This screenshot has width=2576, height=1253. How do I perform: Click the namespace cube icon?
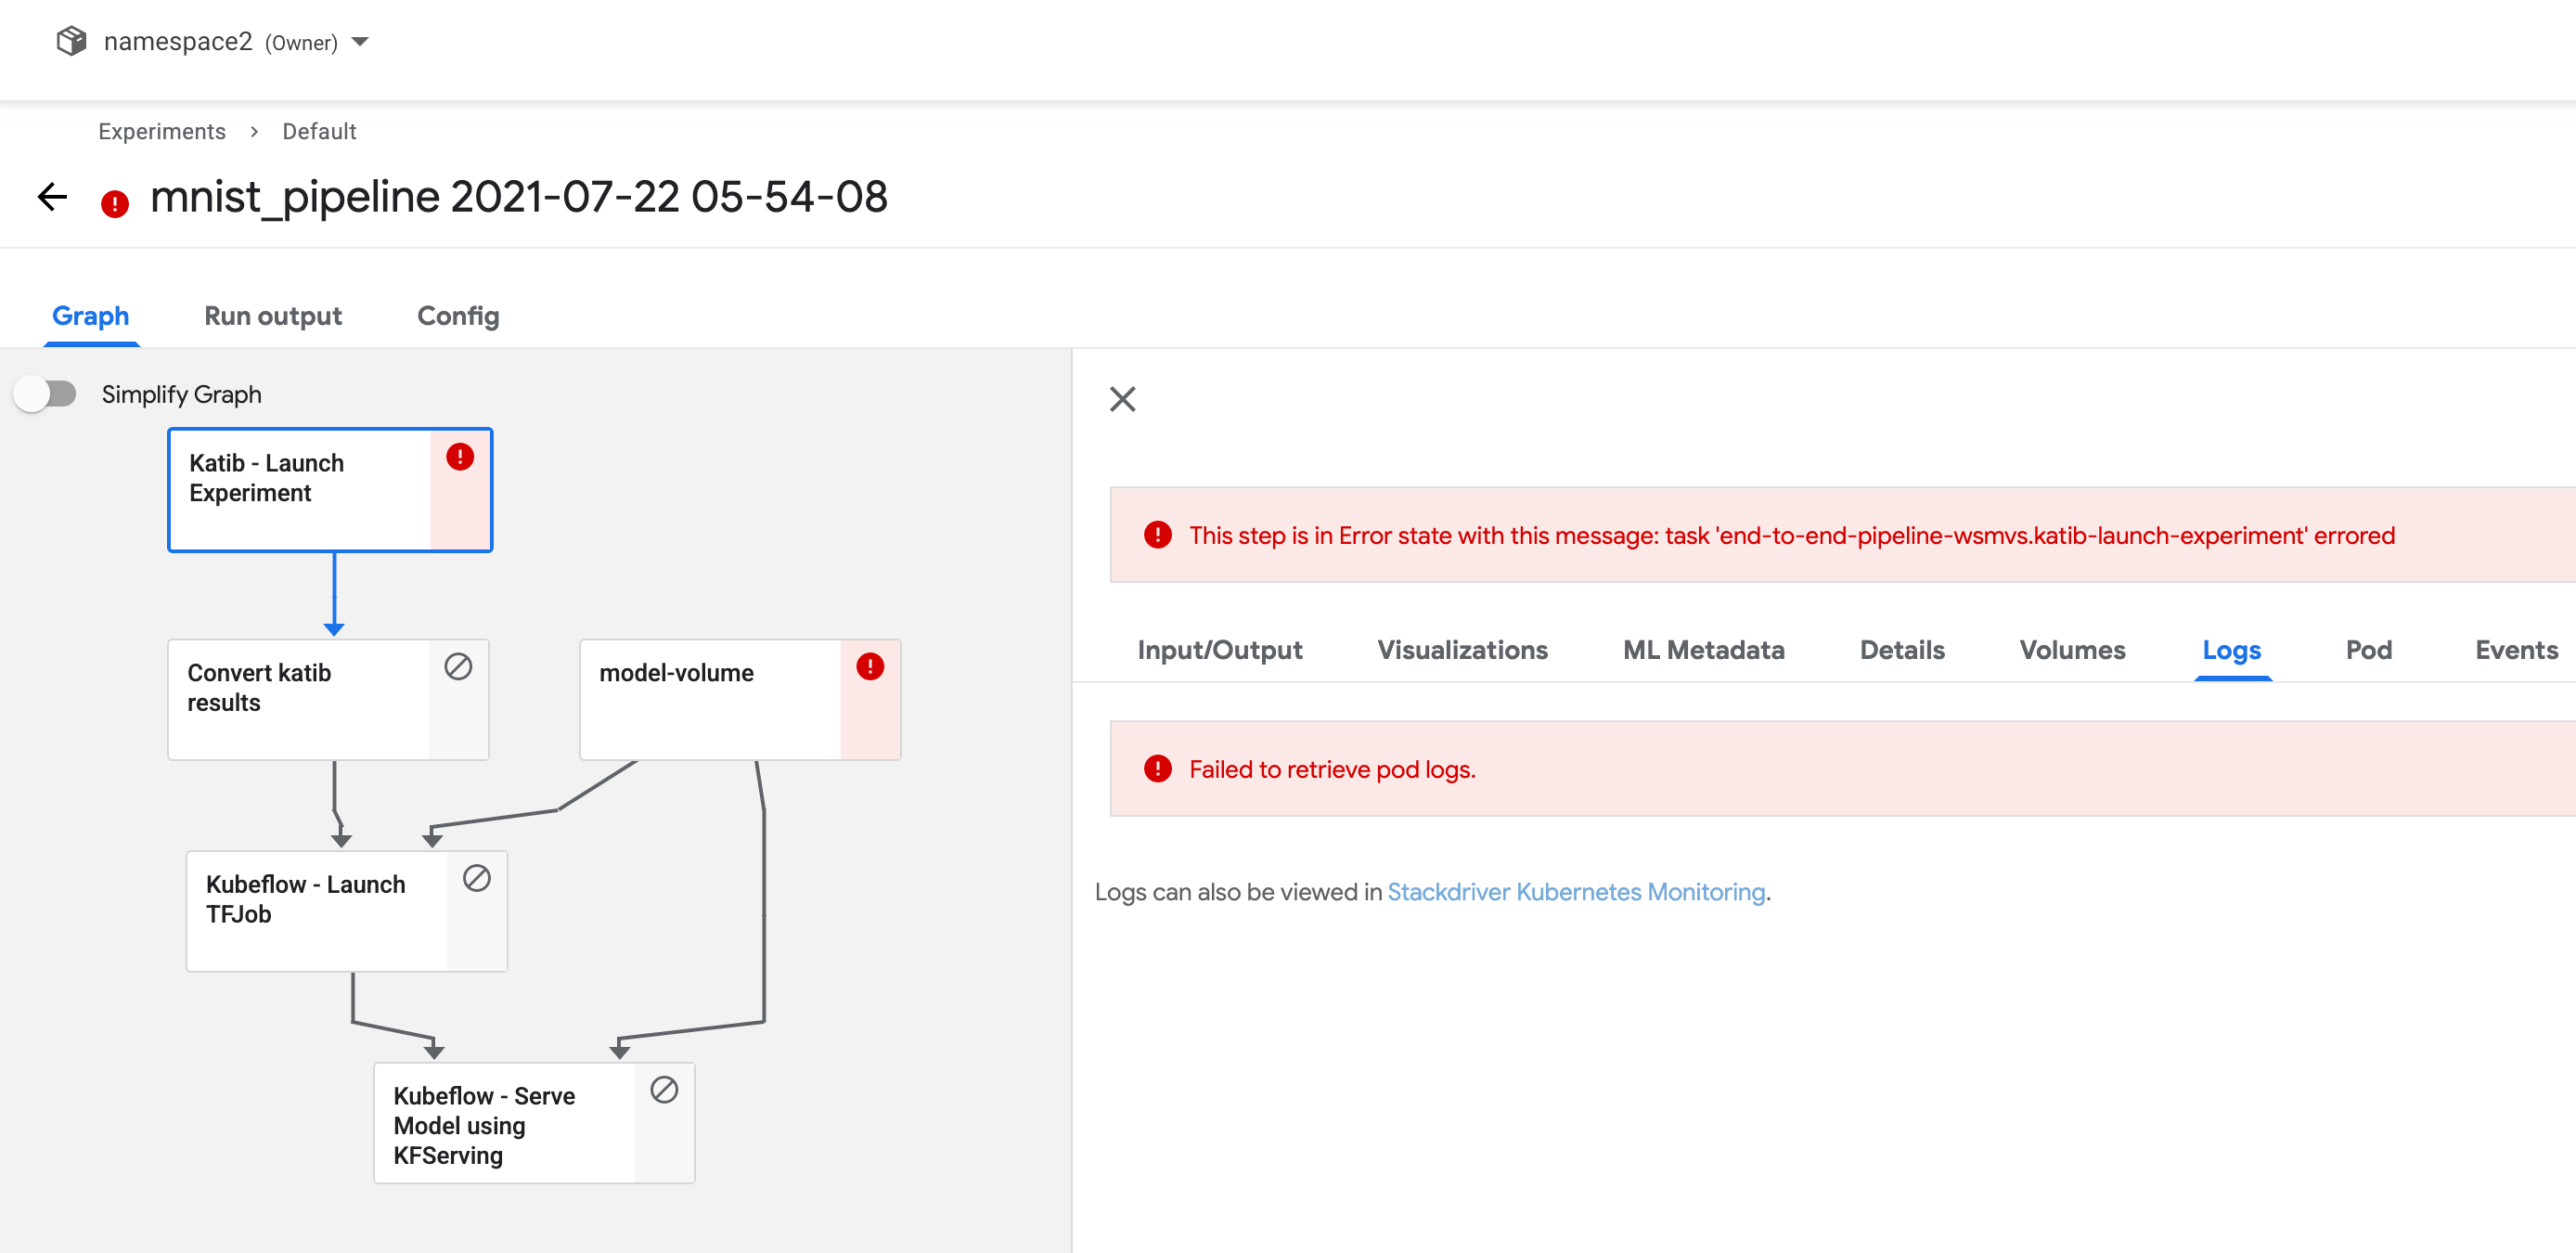click(71, 41)
